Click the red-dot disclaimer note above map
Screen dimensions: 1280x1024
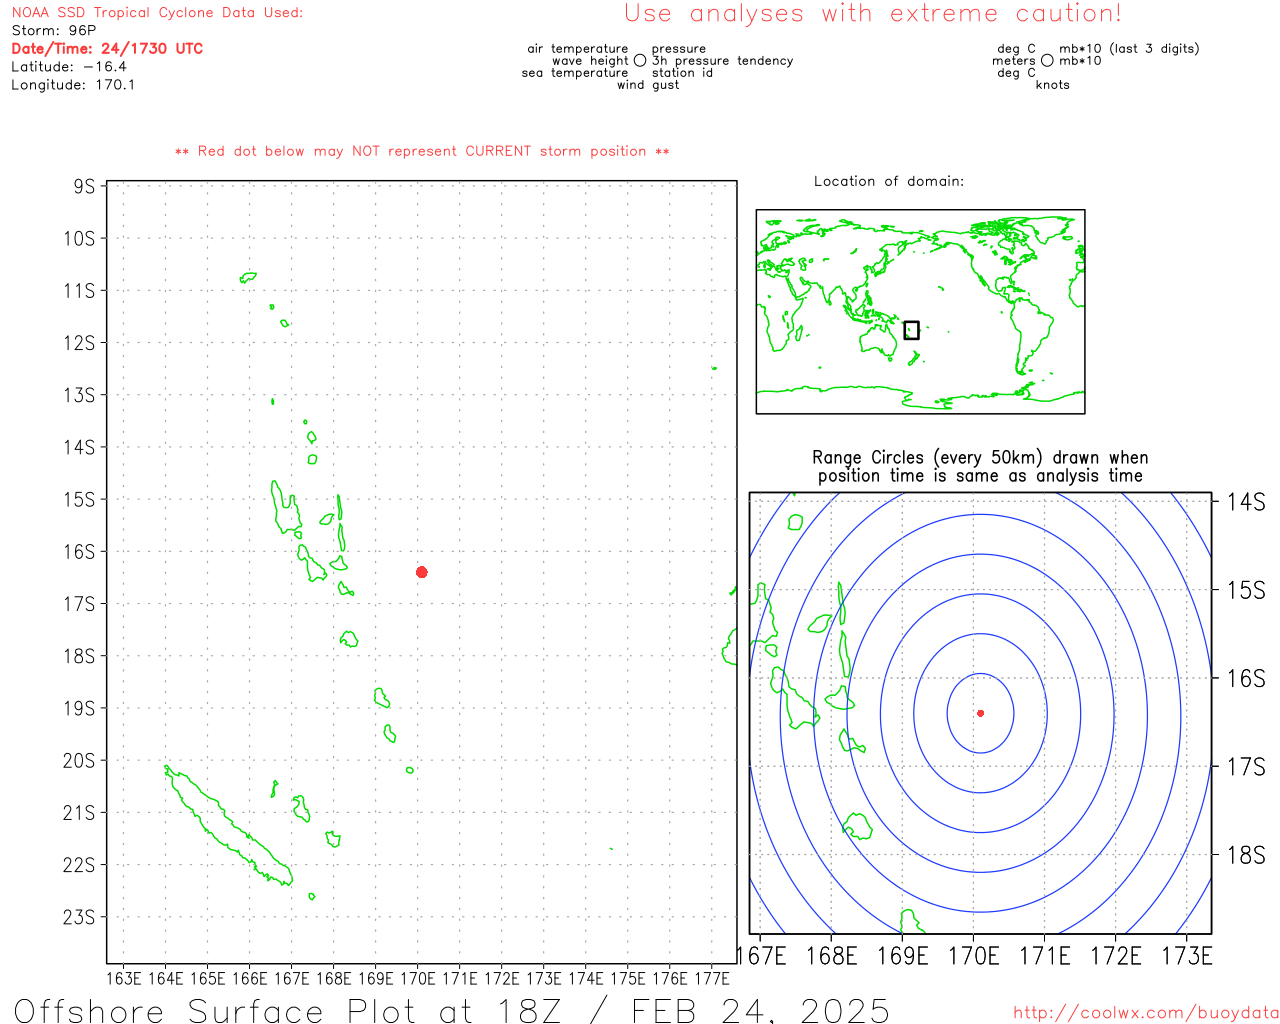[x=422, y=151]
